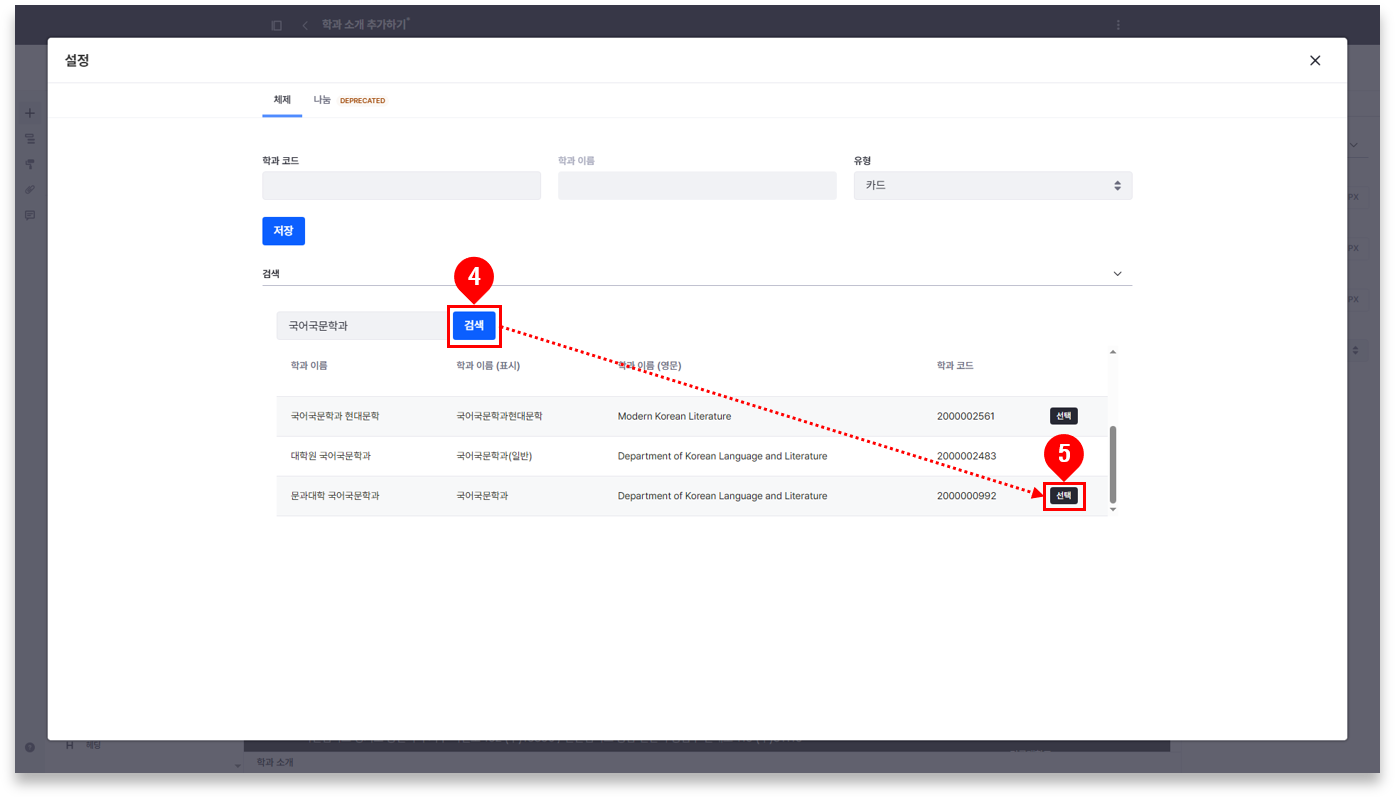This screenshot has width=1395, height=798.
Task: Close the 설정 dialog with X
Action: [x=1315, y=61]
